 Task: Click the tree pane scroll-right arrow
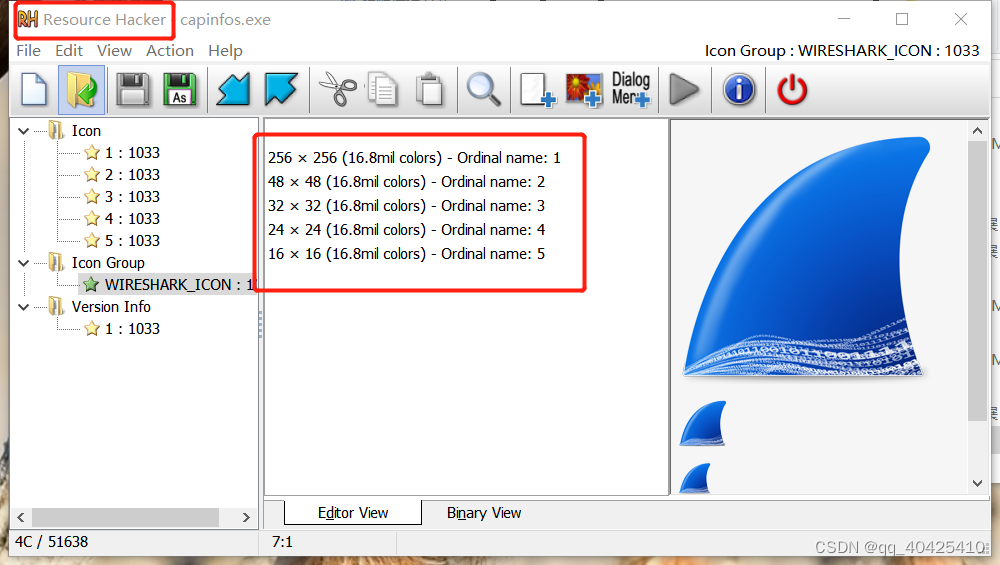[246, 517]
